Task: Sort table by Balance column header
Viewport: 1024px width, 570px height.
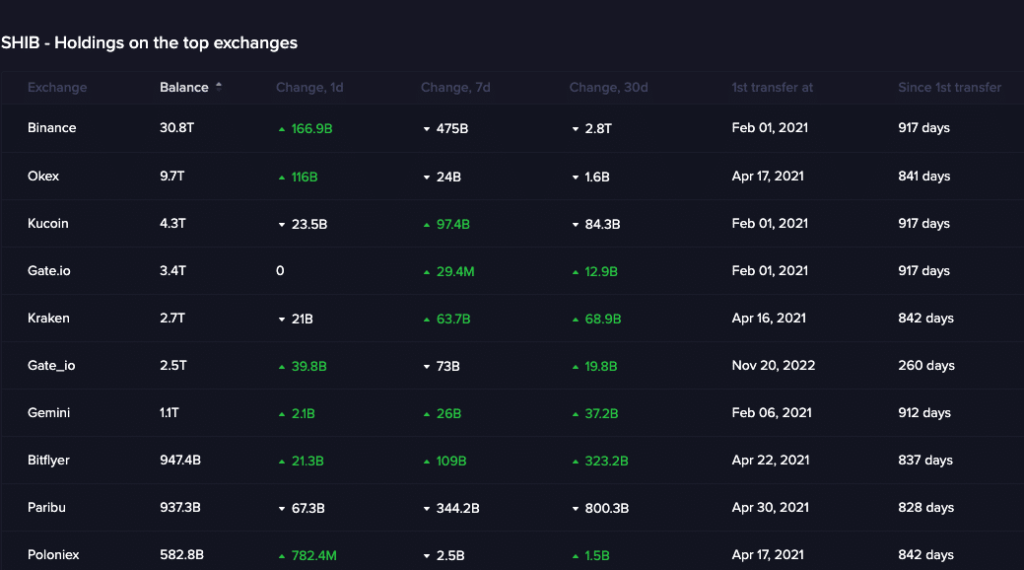Action: [x=184, y=87]
